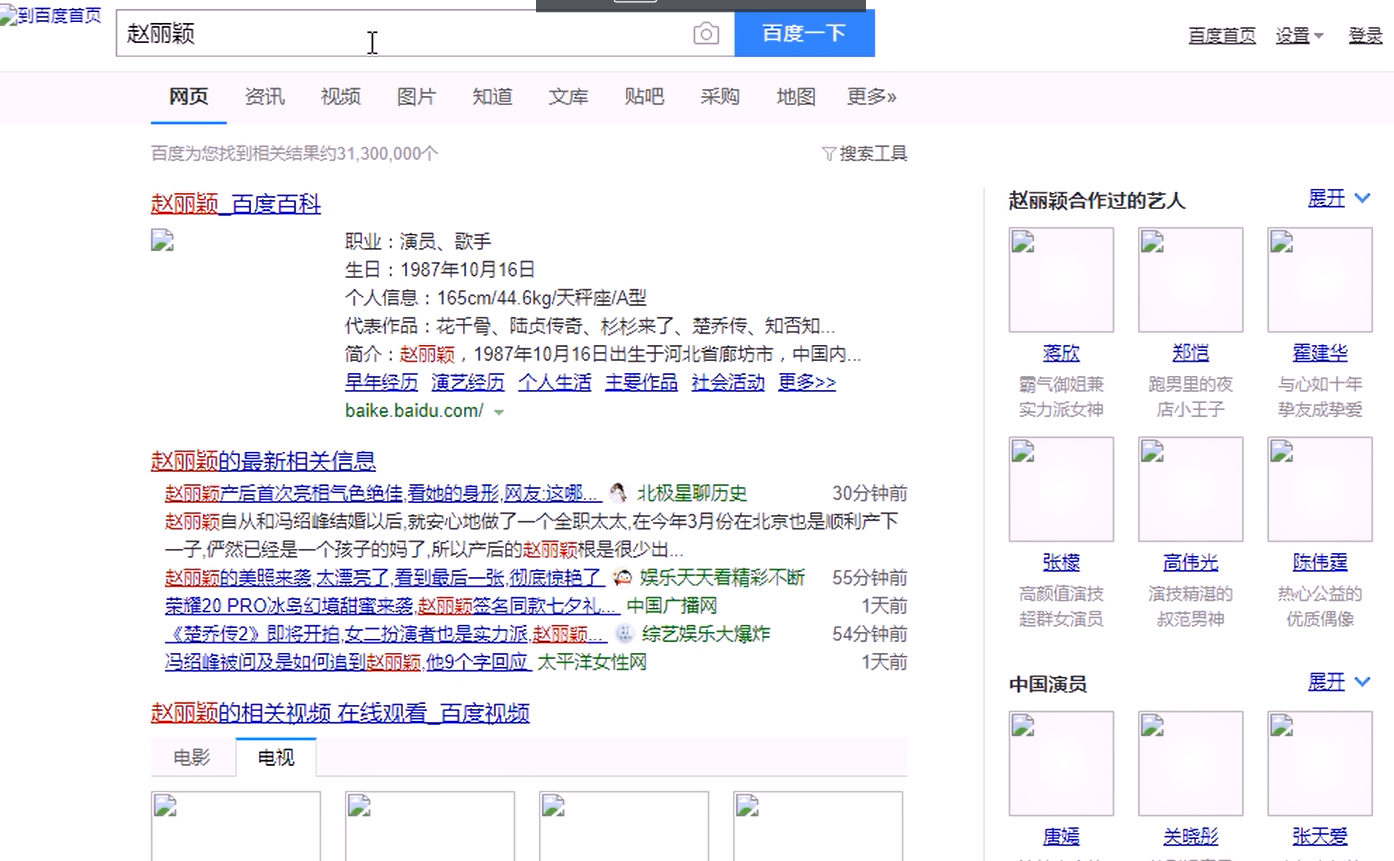This screenshot has width=1394, height=861.
Task: Expand 赵丽颖合作过的艺人 with 展开
Action: coord(1339,198)
